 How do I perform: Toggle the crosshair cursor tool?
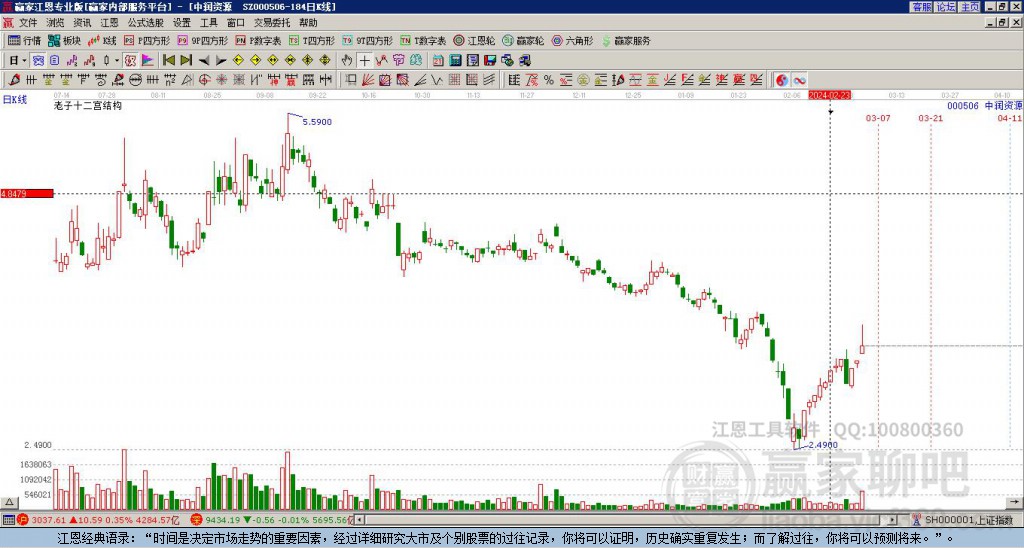coord(364,61)
